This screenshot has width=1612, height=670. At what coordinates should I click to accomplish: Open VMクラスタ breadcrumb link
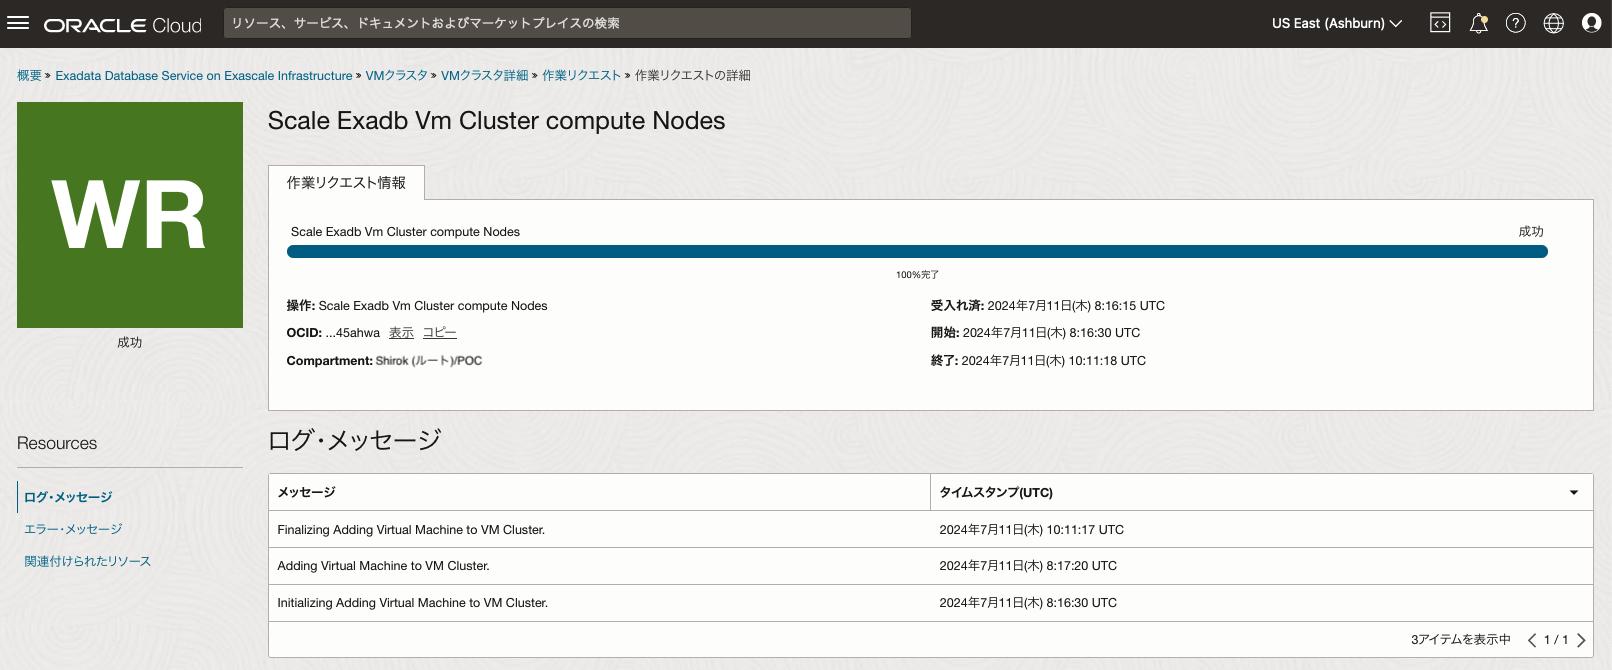pyautogui.click(x=396, y=75)
